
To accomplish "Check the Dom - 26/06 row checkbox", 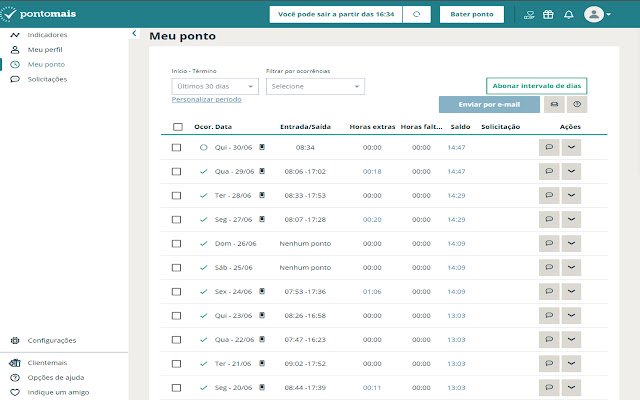I will point(176,244).
